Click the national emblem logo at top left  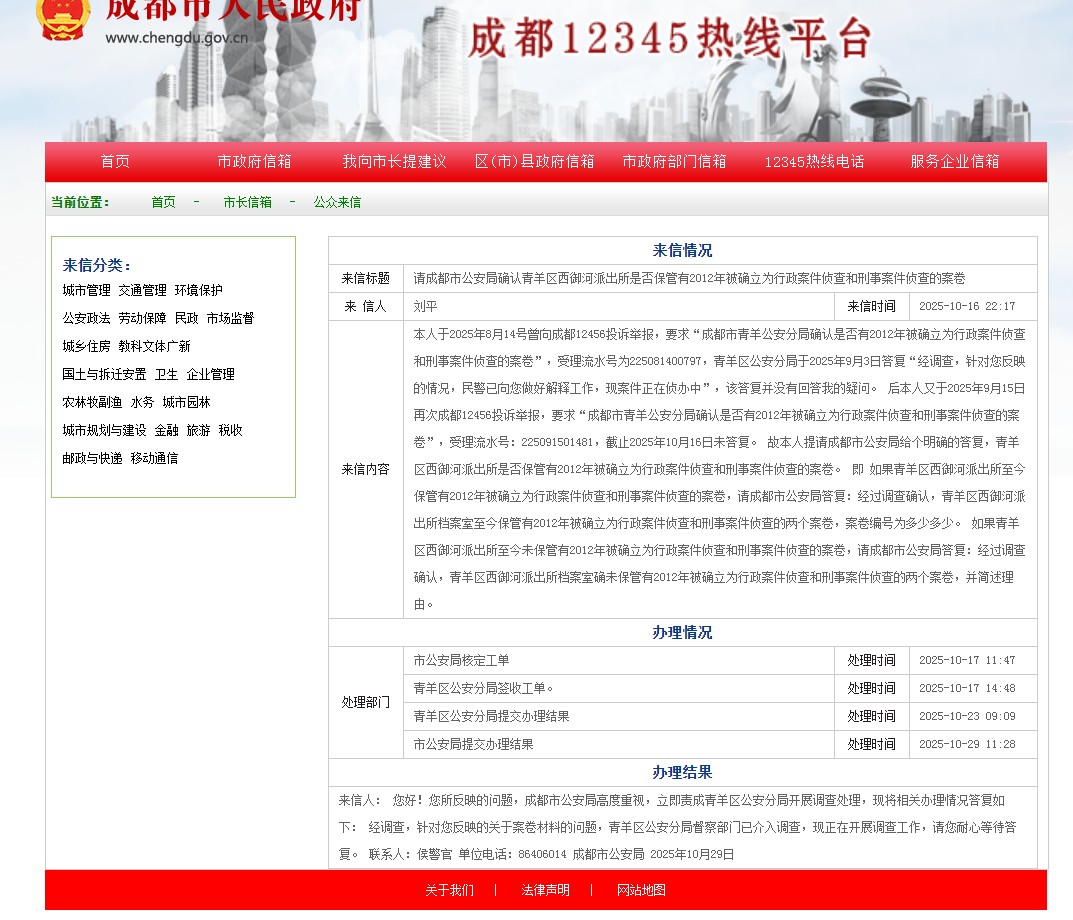63,18
